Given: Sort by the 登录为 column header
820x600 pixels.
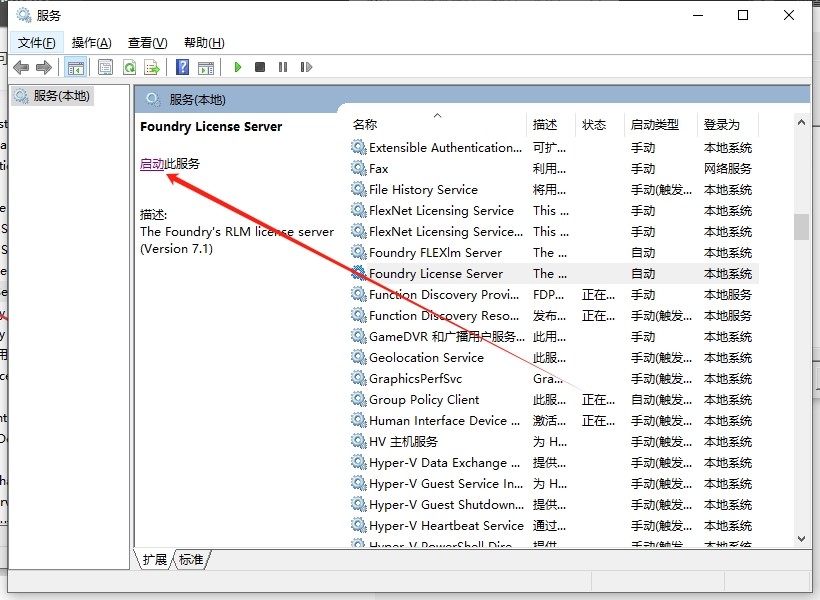Looking at the screenshot, I should [728, 124].
